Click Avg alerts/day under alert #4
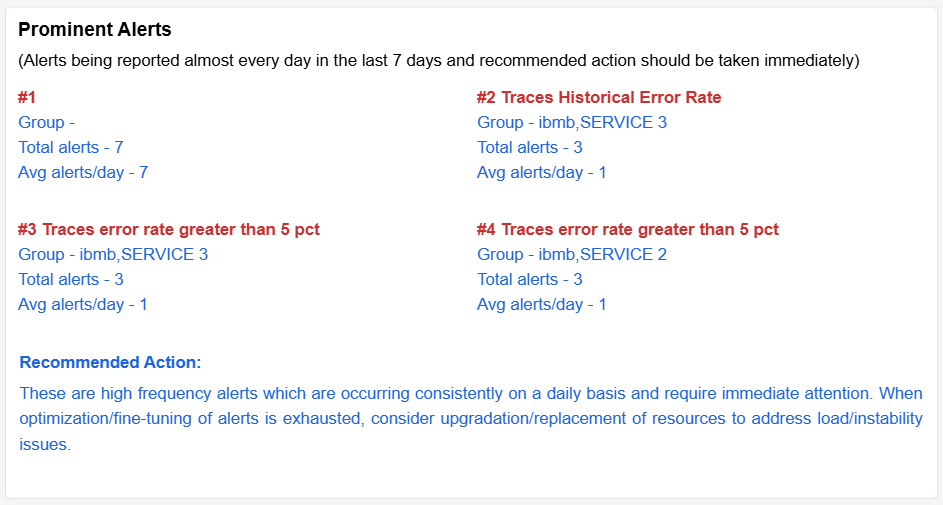 (x=542, y=304)
